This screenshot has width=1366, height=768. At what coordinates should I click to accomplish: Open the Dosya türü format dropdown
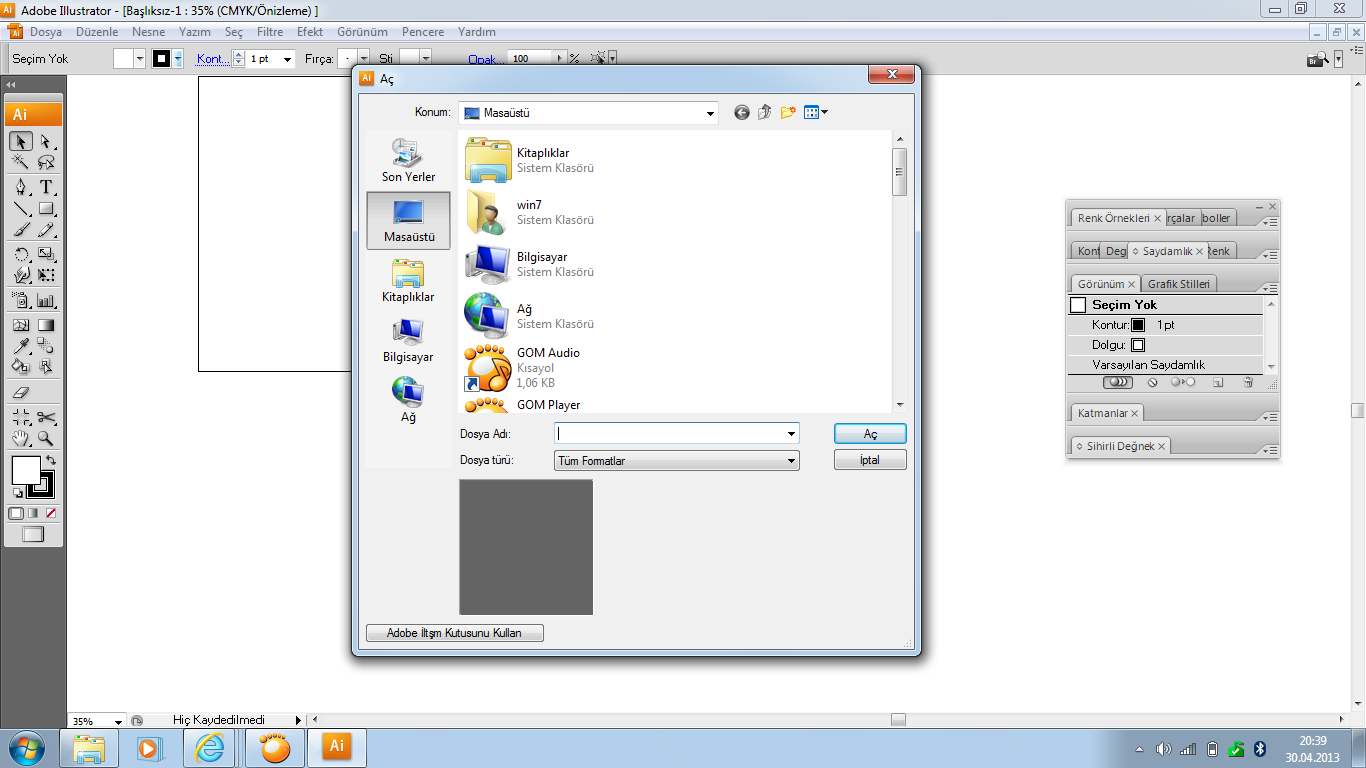pyautogui.click(x=791, y=461)
